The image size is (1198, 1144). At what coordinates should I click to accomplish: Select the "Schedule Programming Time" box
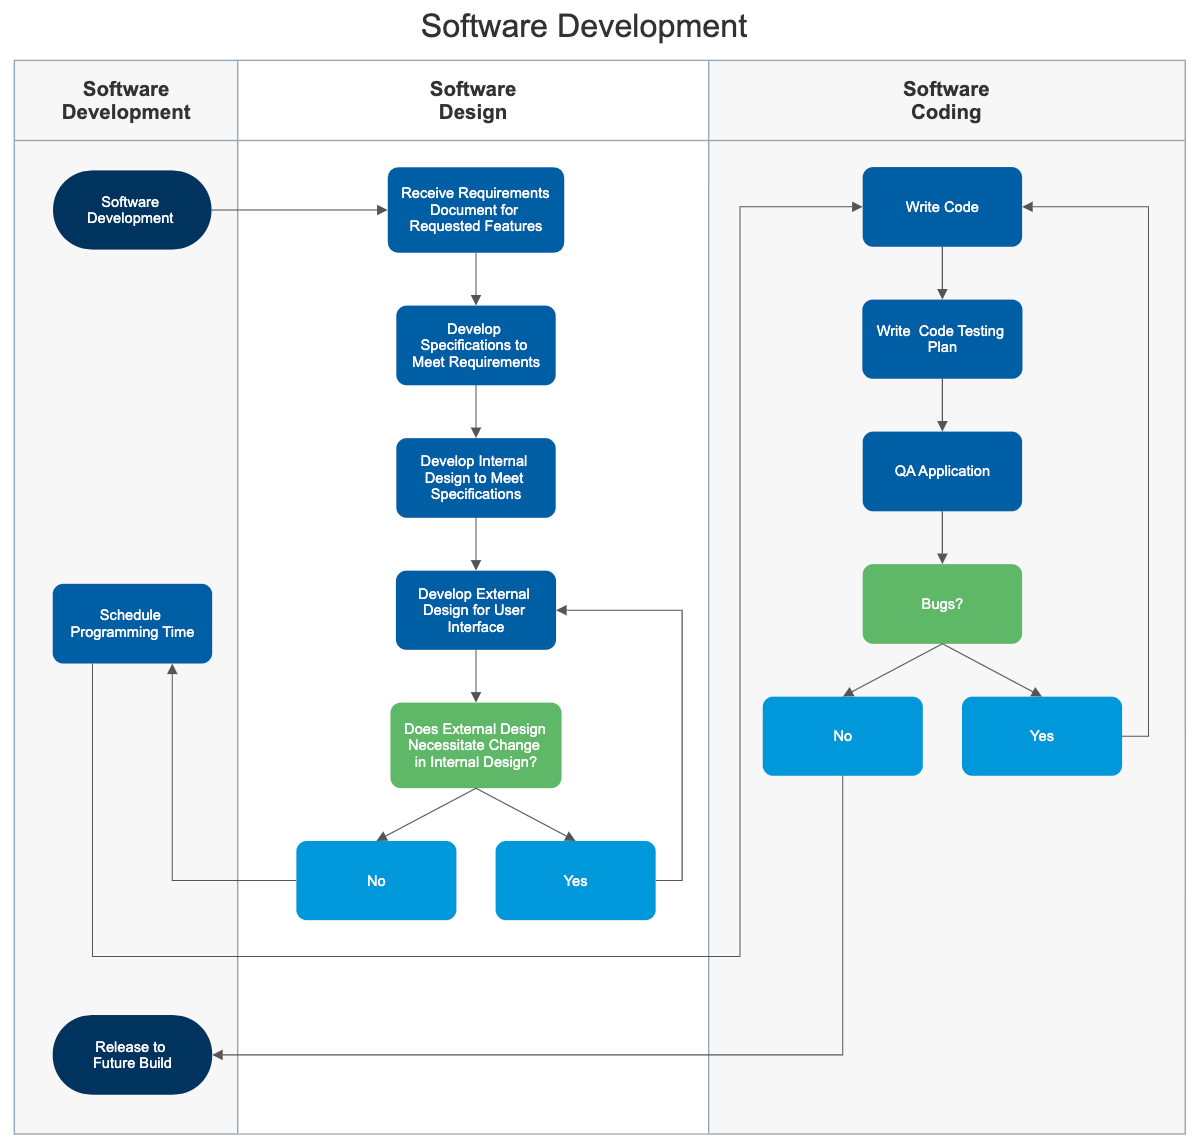coord(132,623)
